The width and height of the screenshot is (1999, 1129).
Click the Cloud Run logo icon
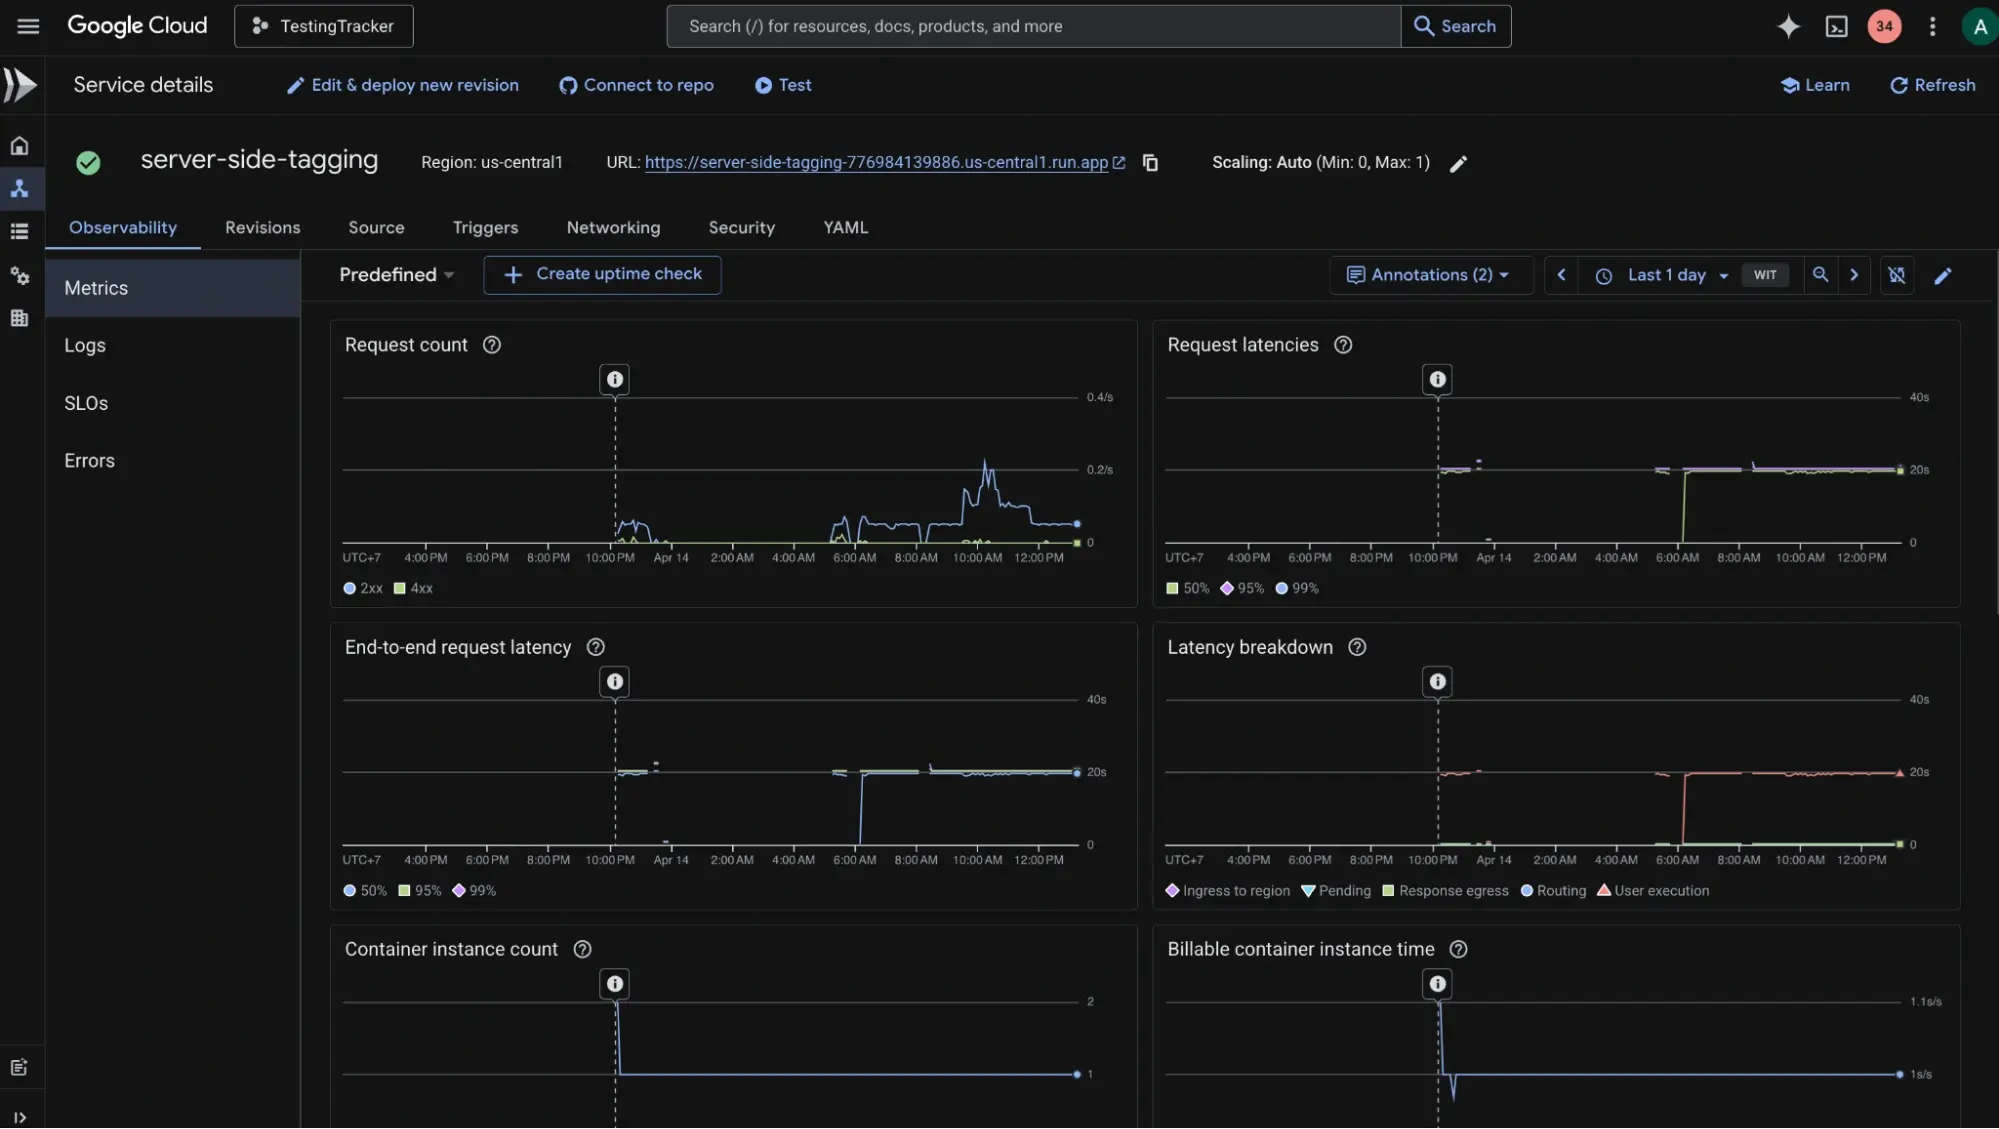click(20, 85)
